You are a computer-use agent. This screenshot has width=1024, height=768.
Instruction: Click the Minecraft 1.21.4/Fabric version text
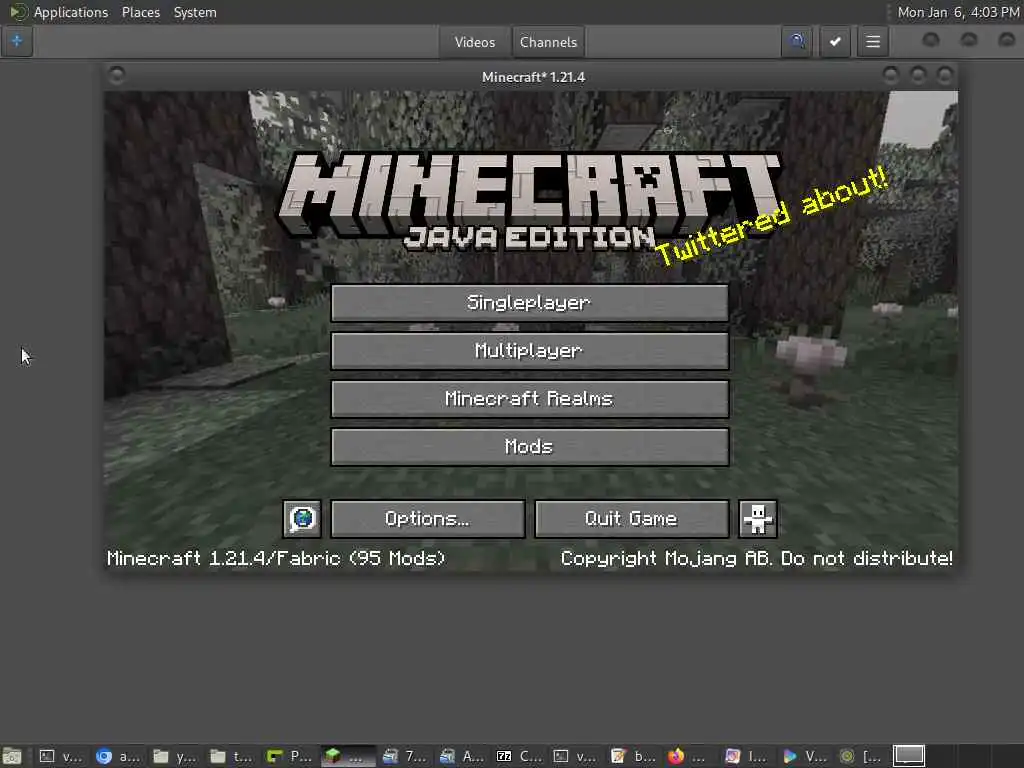click(x=276, y=558)
